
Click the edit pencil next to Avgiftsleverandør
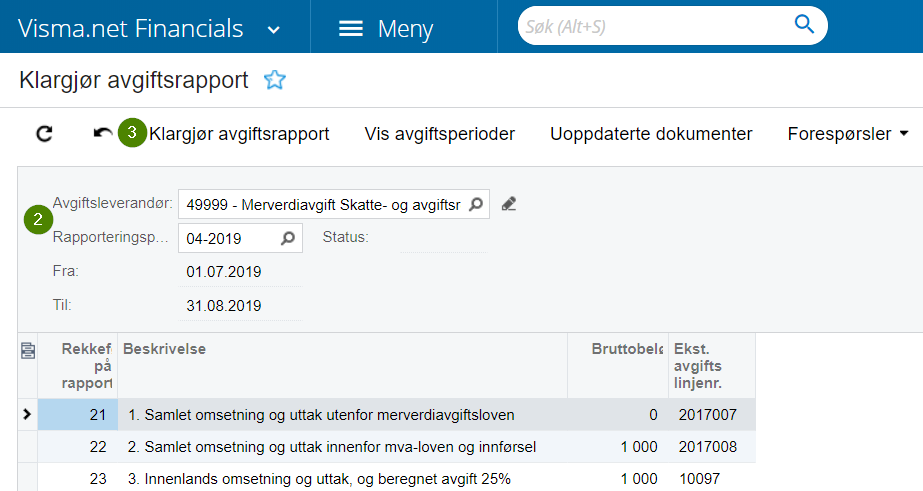[x=509, y=204]
